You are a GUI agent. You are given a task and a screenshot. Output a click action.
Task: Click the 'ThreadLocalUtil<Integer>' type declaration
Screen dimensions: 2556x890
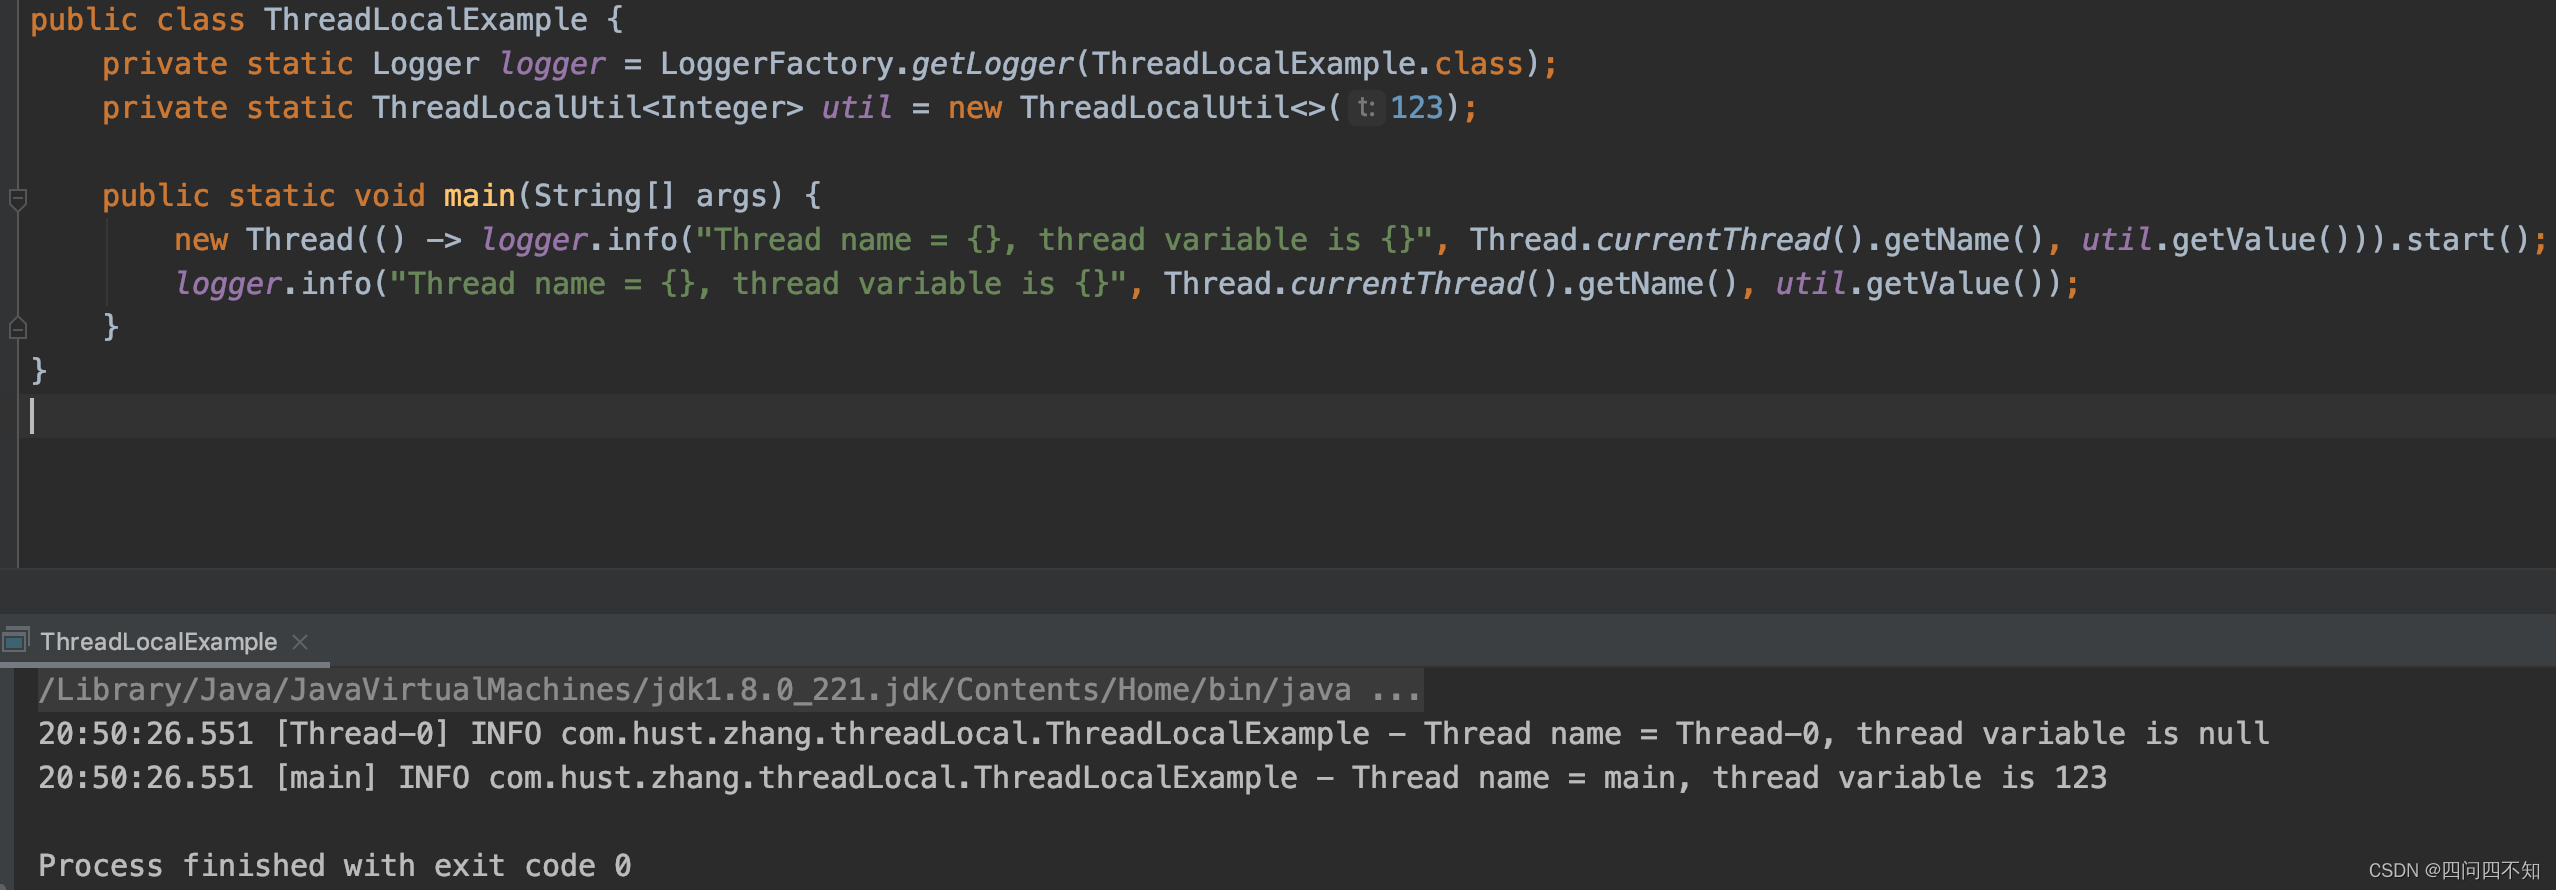[587, 107]
